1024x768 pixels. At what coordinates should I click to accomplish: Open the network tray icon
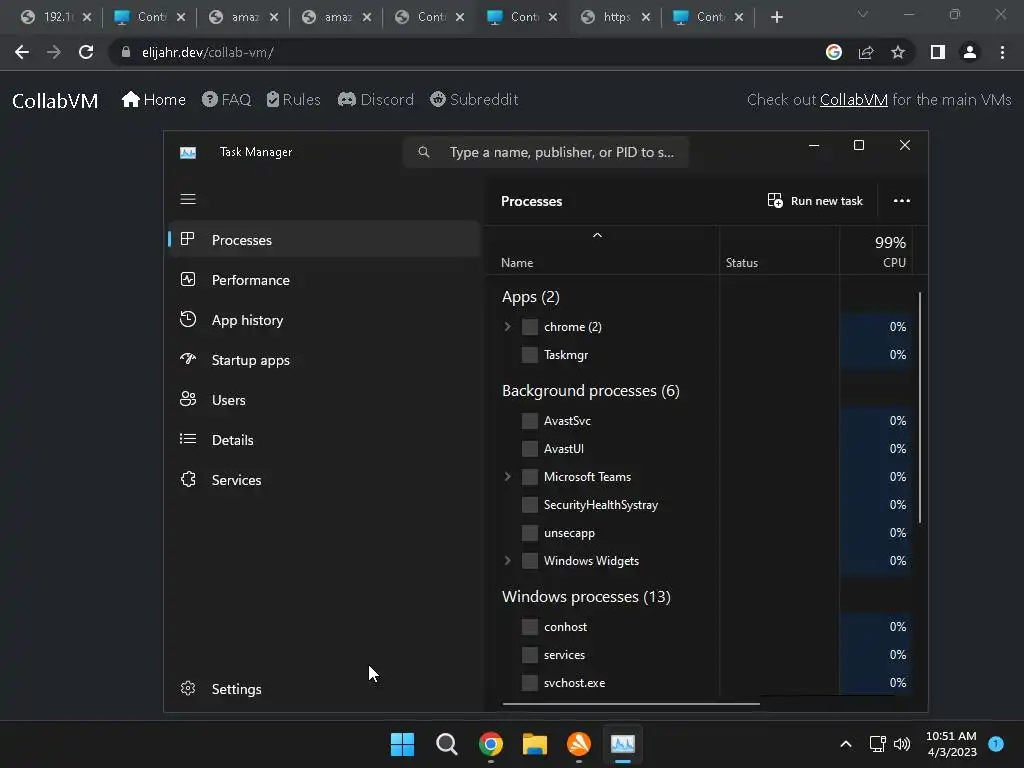(x=877, y=744)
